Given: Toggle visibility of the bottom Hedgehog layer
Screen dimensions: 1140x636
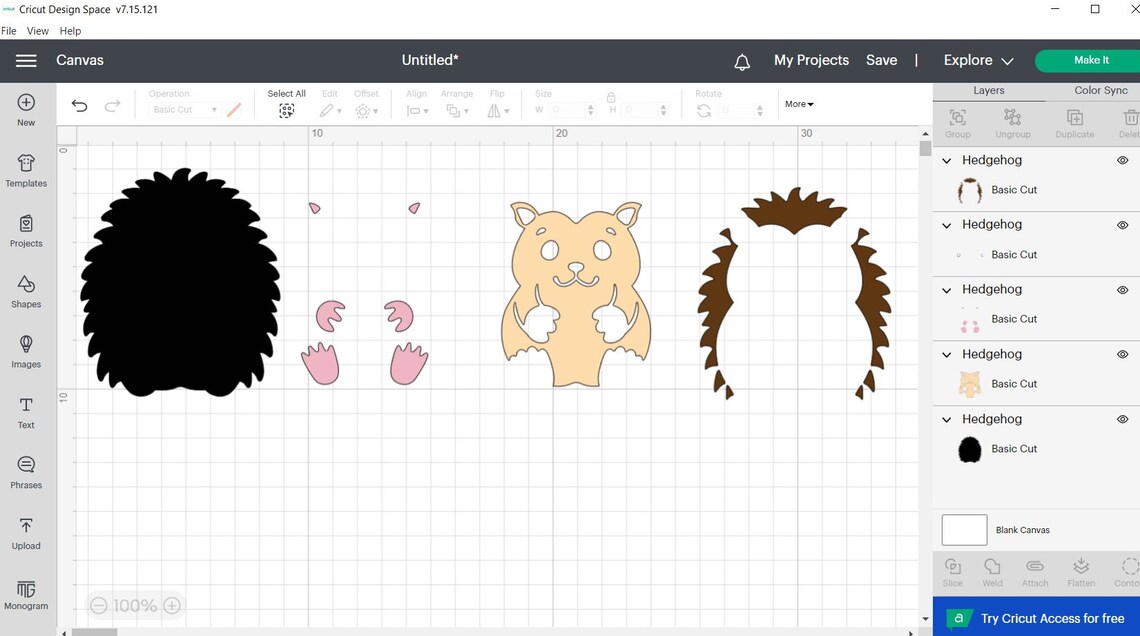Looking at the screenshot, I should point(1122,418).
